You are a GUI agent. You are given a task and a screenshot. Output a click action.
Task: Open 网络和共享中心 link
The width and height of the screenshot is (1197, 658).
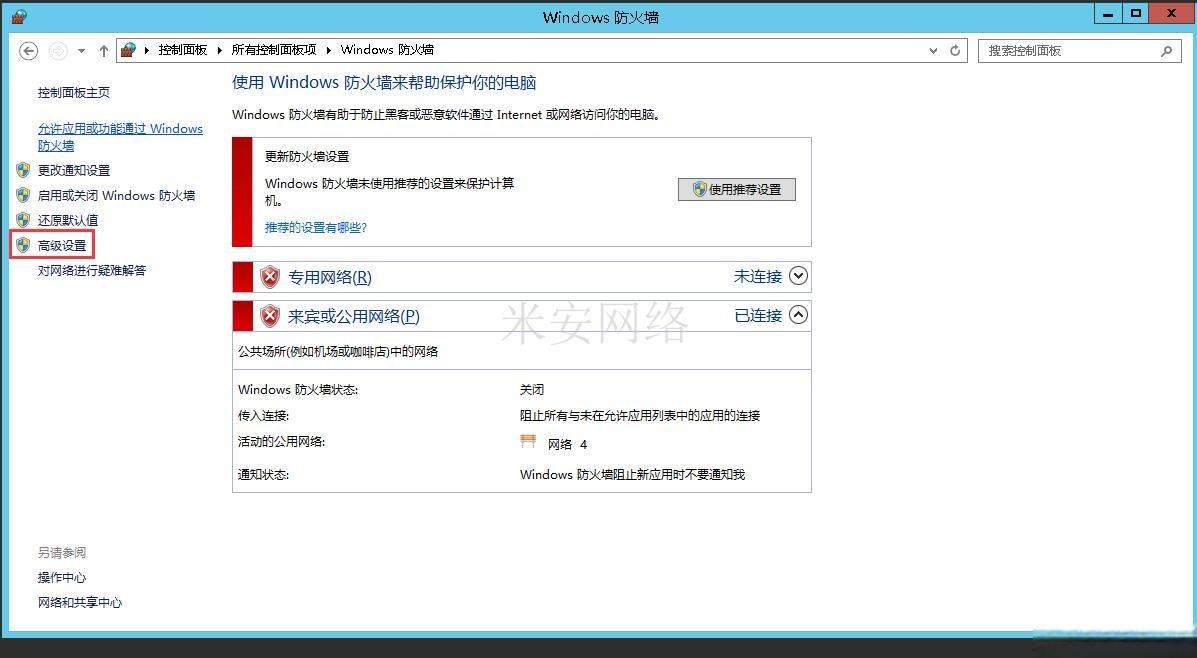coord(80,603)
